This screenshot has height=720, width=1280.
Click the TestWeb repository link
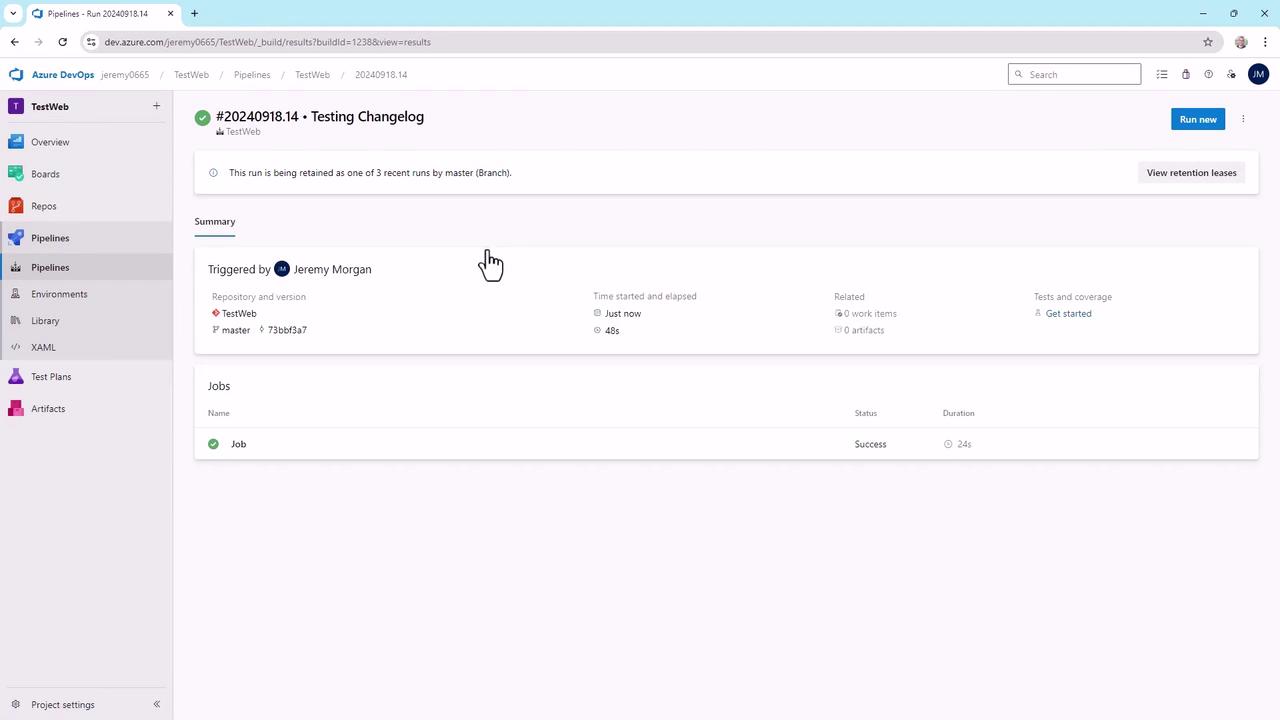pos(239,314)
